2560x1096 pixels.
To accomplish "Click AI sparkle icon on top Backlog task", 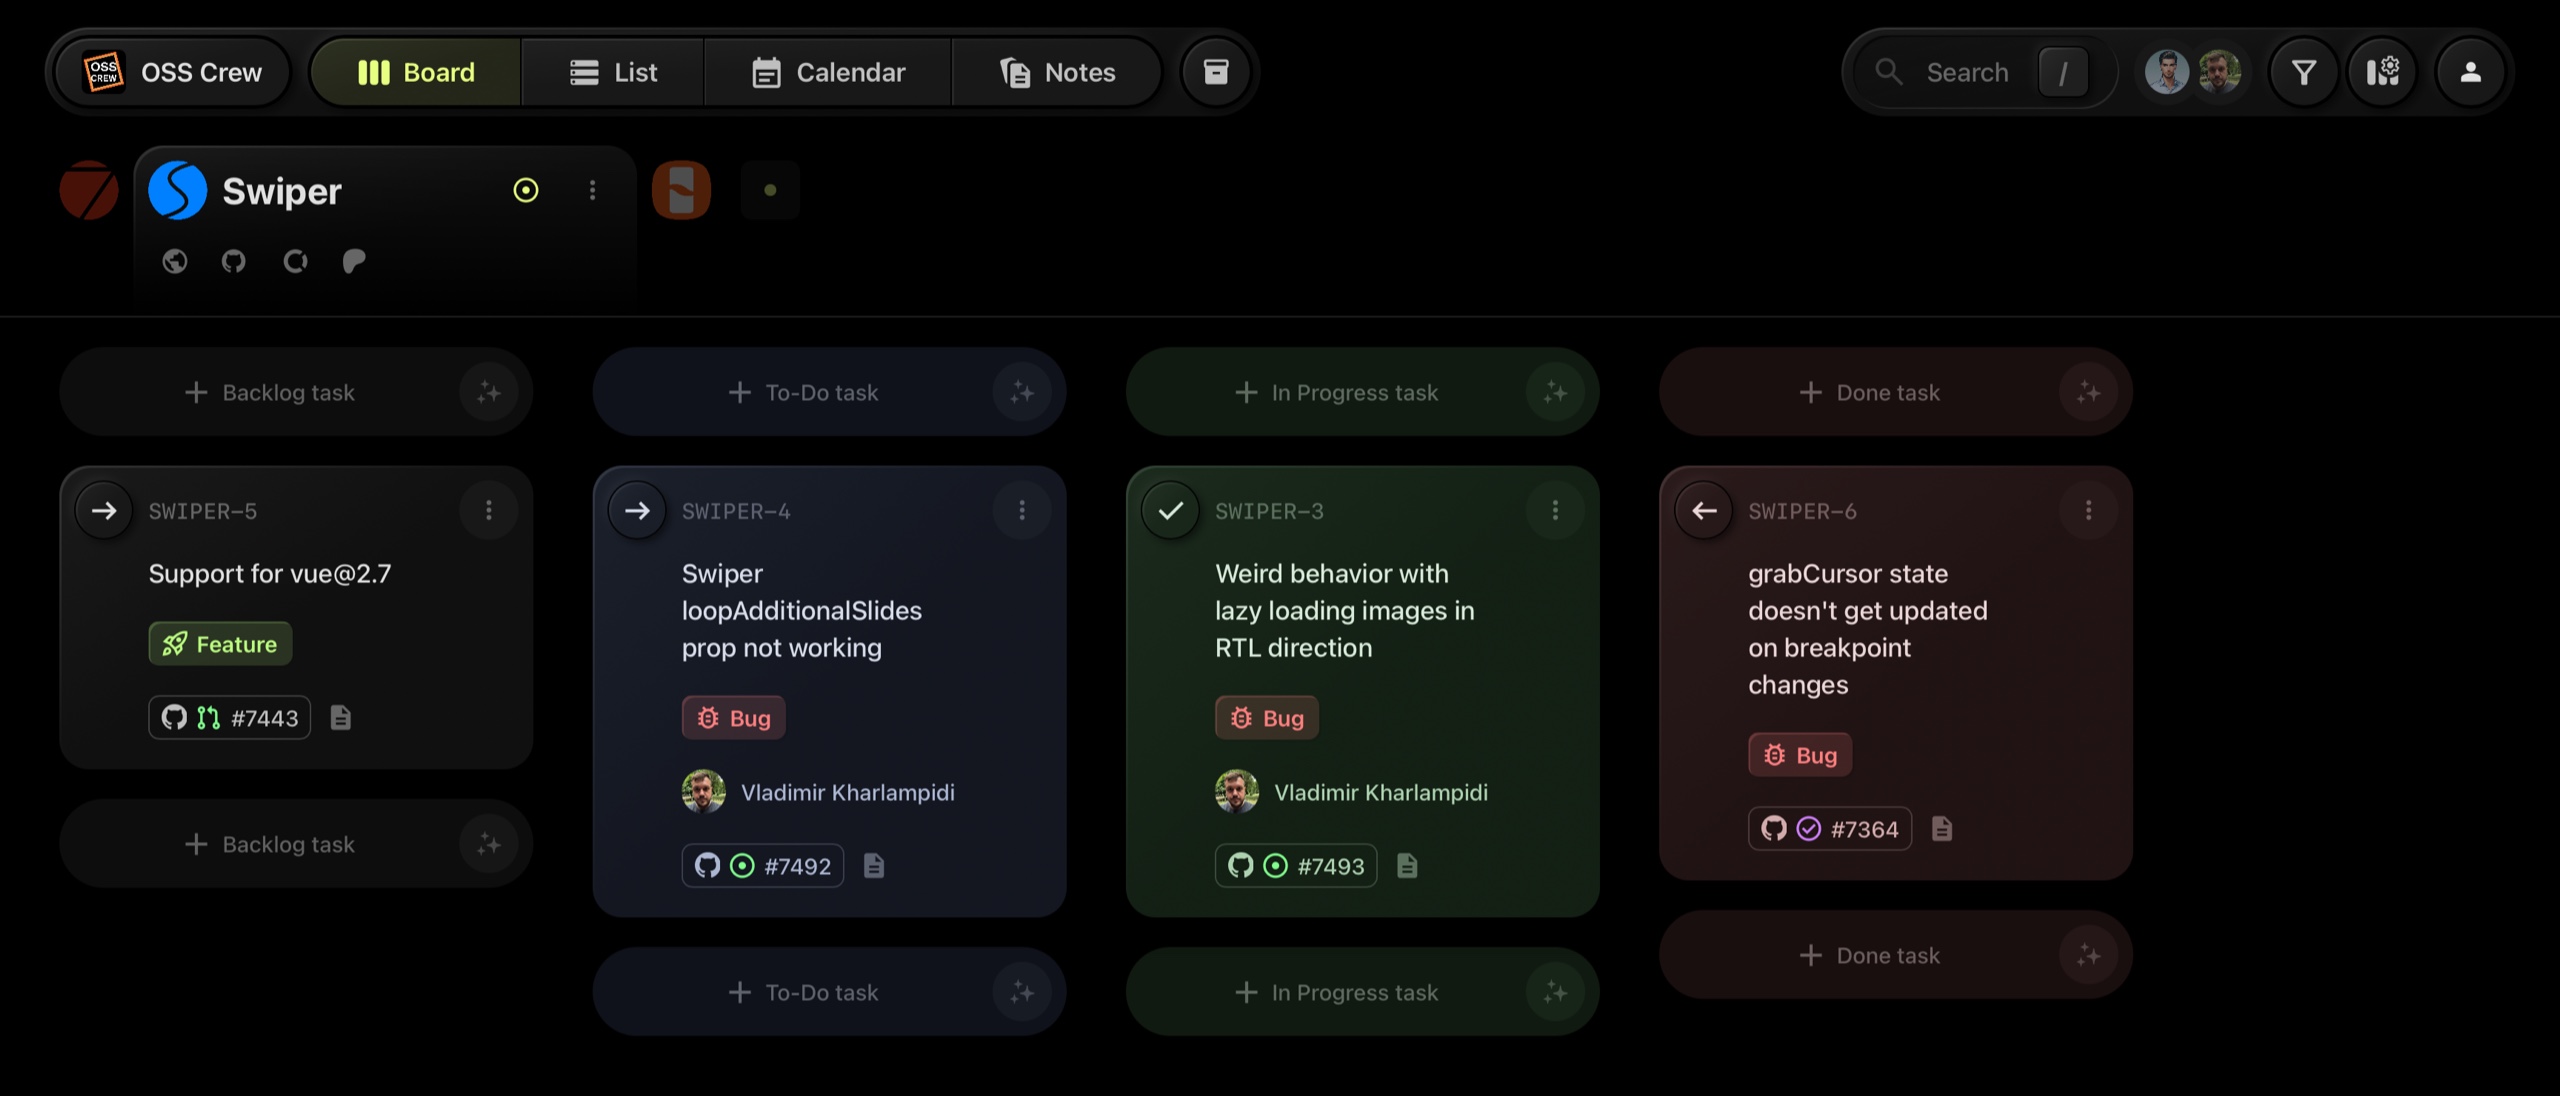I will click(x=488, y=392).
